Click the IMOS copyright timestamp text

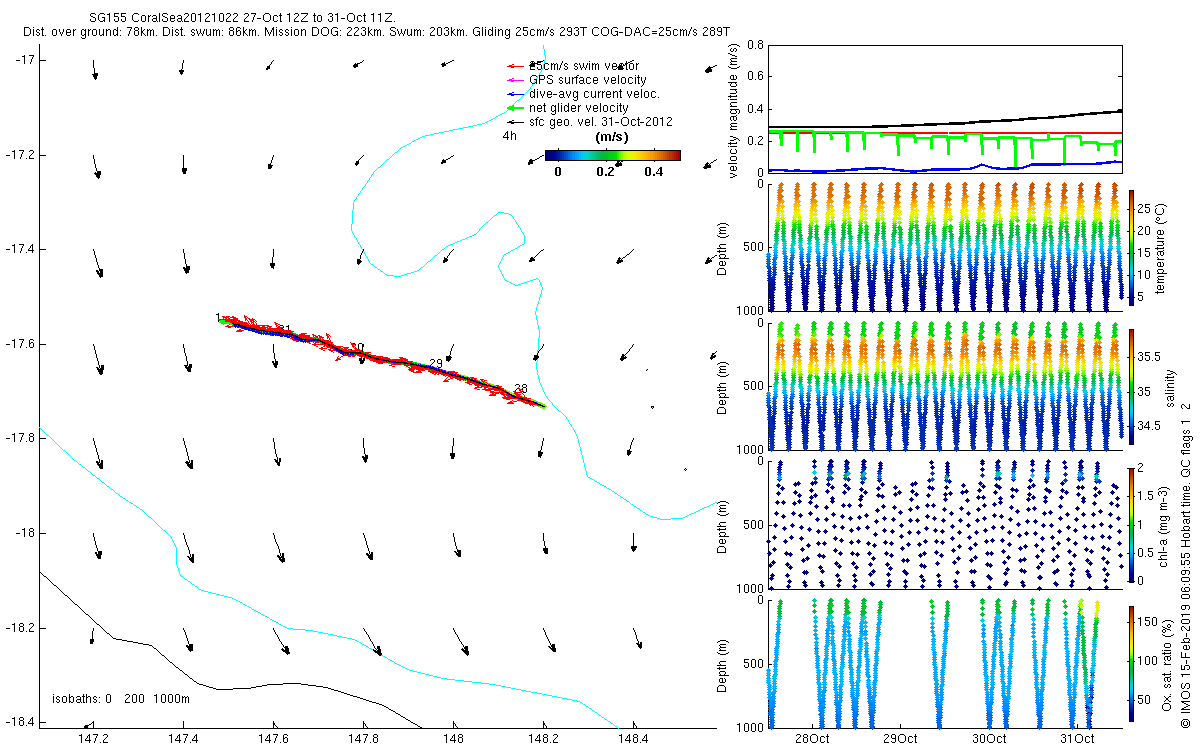coord(1184,563)
